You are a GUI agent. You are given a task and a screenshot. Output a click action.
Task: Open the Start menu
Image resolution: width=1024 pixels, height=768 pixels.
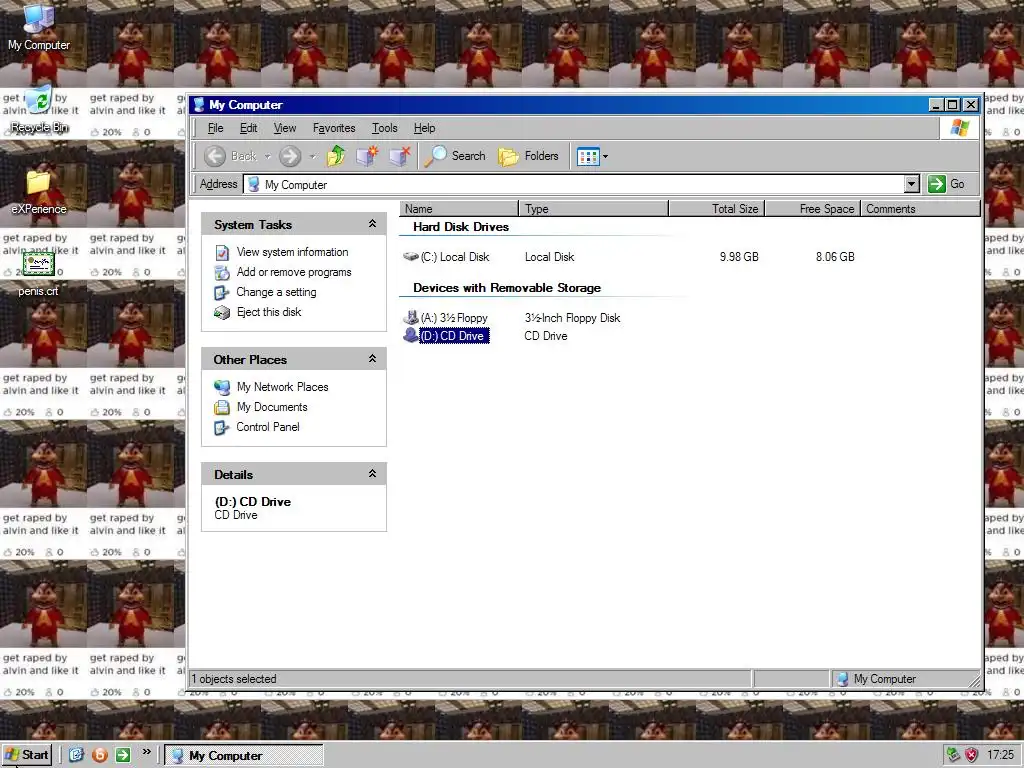[27, 756]
